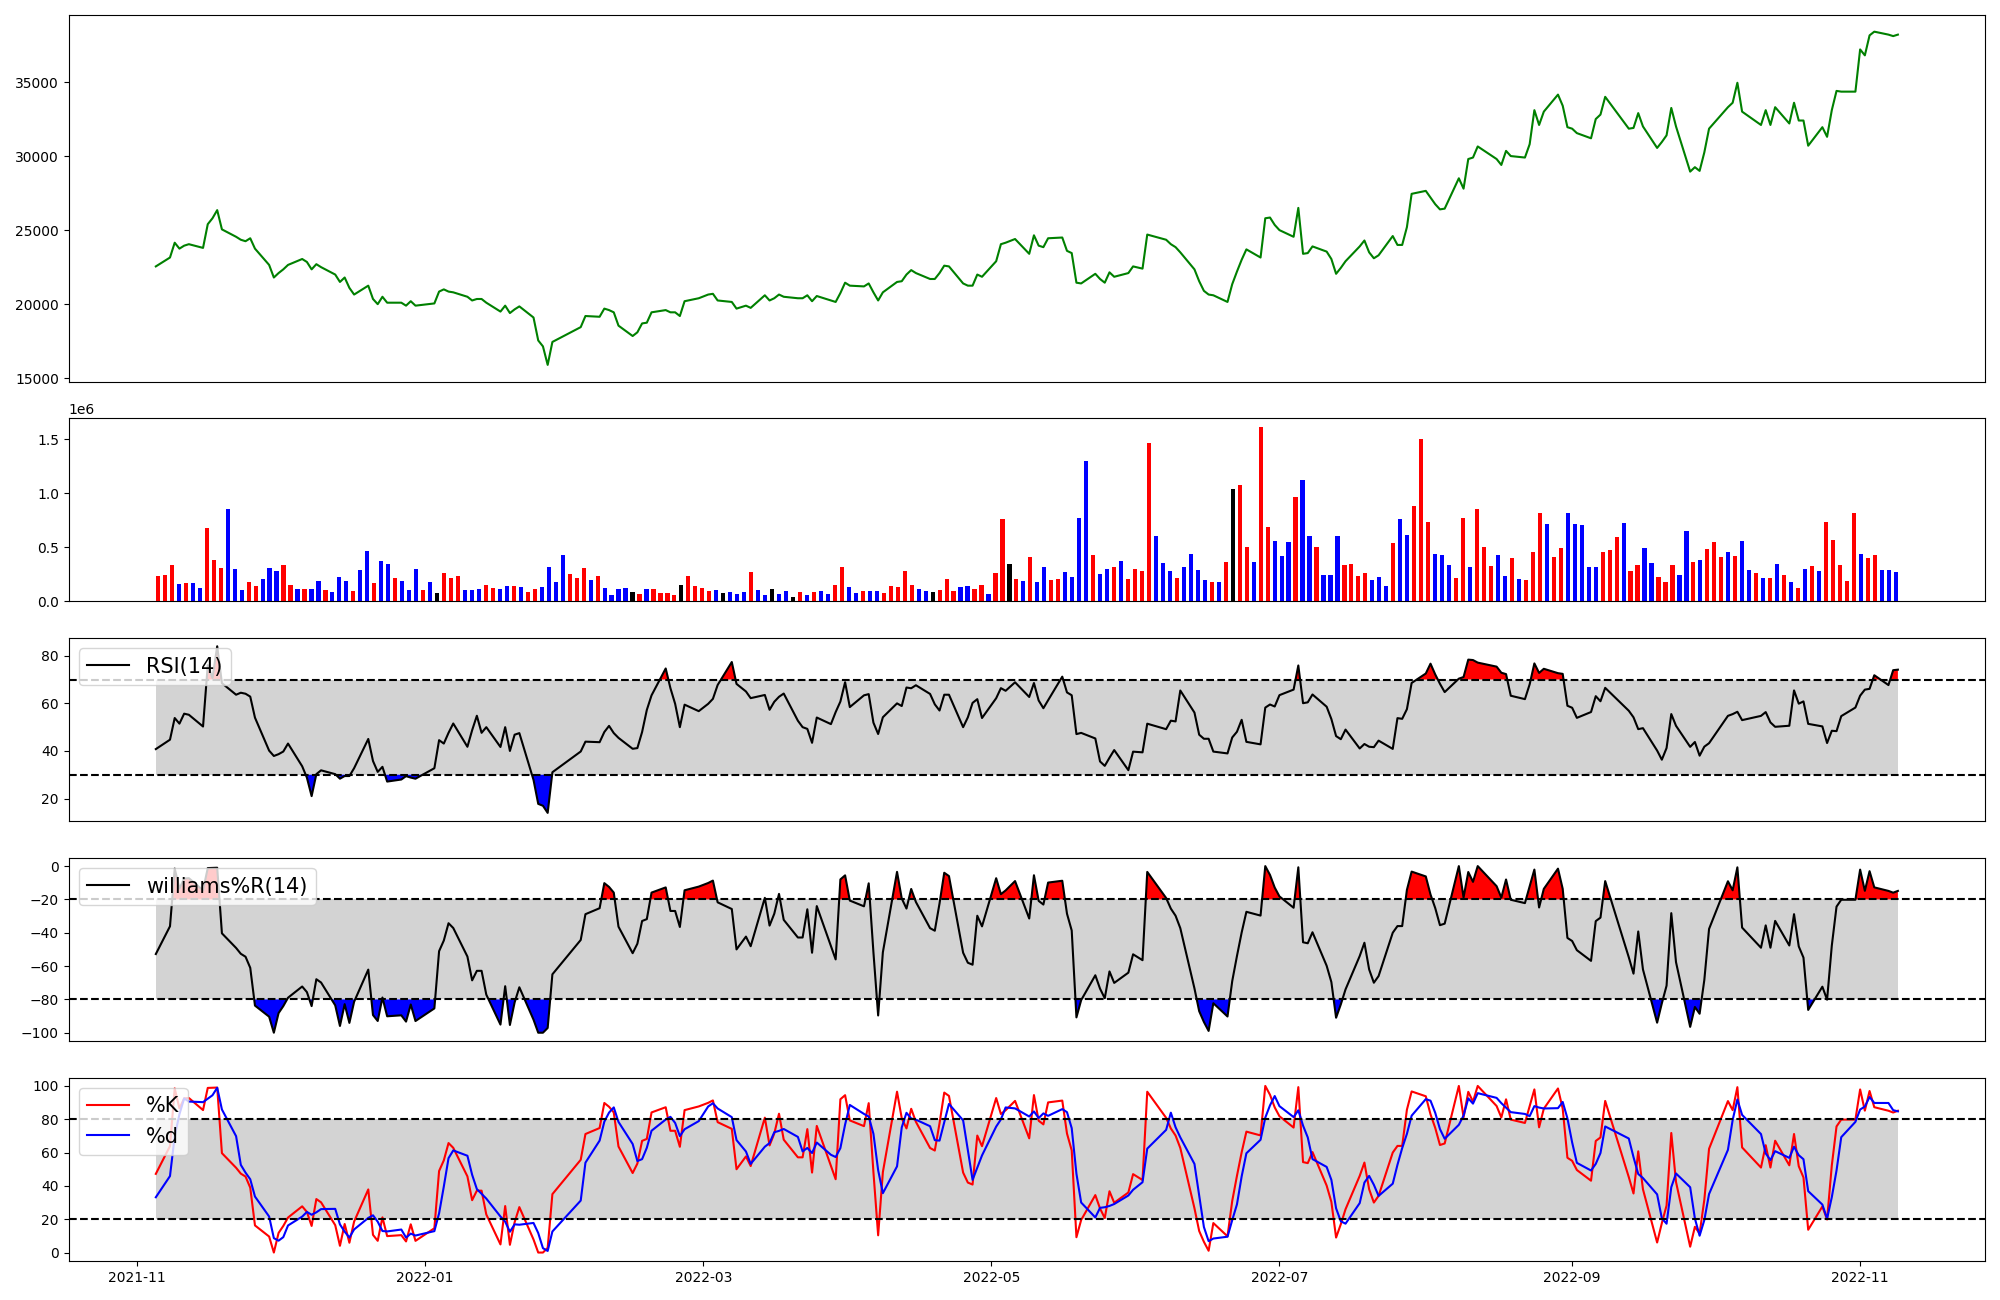
Task: Click the red %K legend line swatch
Action: [x=108, y=1105]
